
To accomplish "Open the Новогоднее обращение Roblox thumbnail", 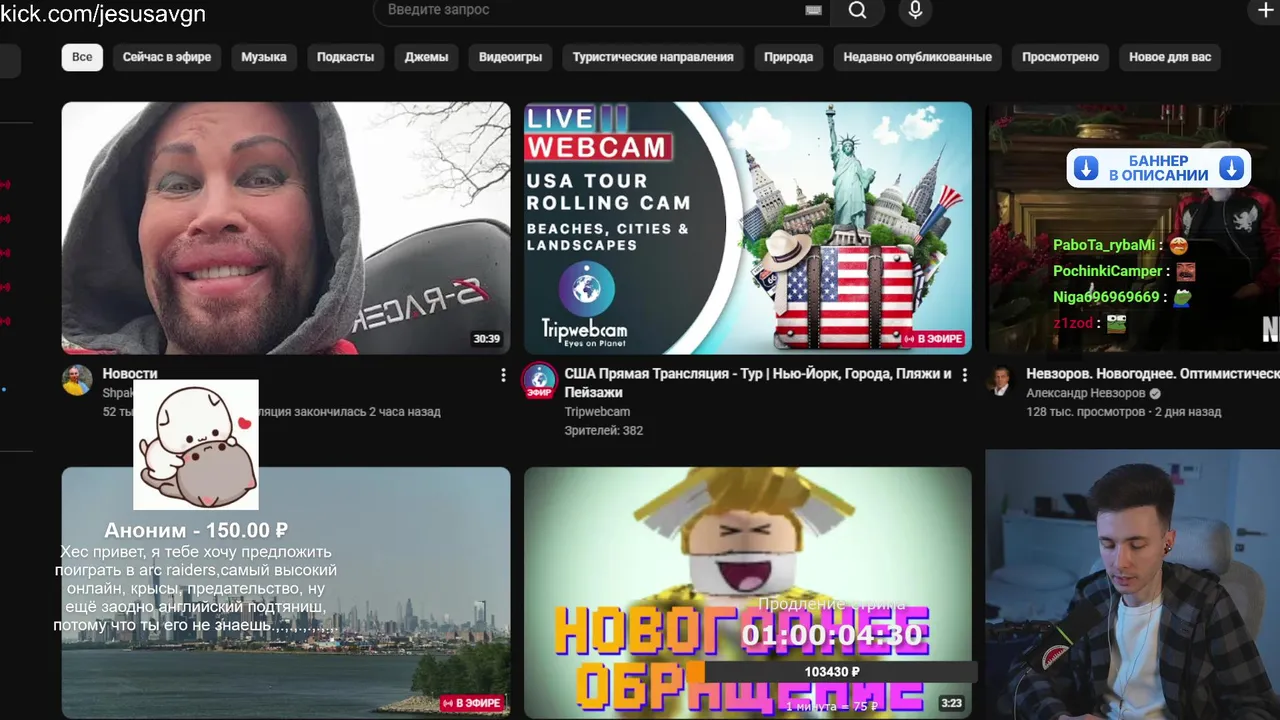I will click(x=748, y=592).
